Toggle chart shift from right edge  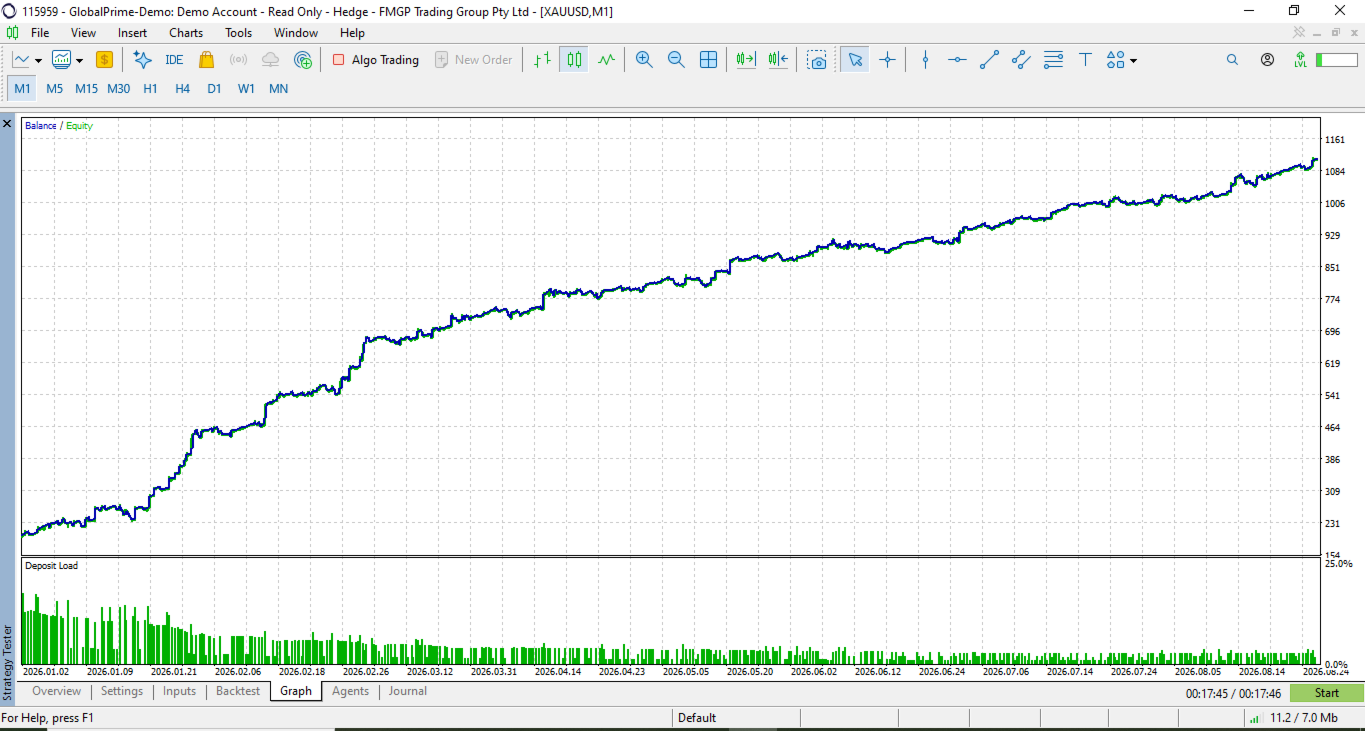(x=778, y=60)
